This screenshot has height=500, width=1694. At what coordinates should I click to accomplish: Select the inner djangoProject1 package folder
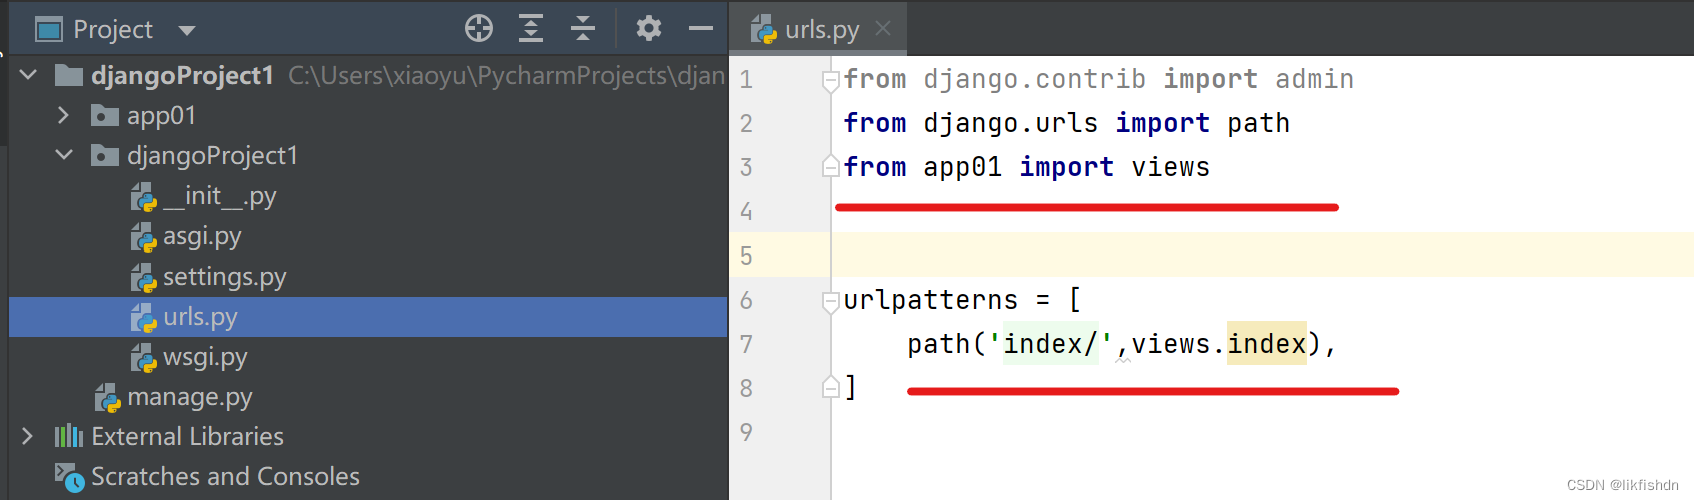coord(212,156)
